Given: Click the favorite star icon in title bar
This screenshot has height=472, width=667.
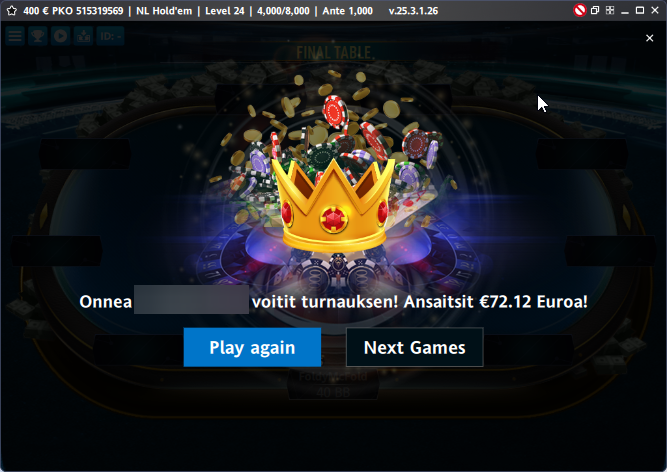Looking at the screenshot, I should coord(11,11).
